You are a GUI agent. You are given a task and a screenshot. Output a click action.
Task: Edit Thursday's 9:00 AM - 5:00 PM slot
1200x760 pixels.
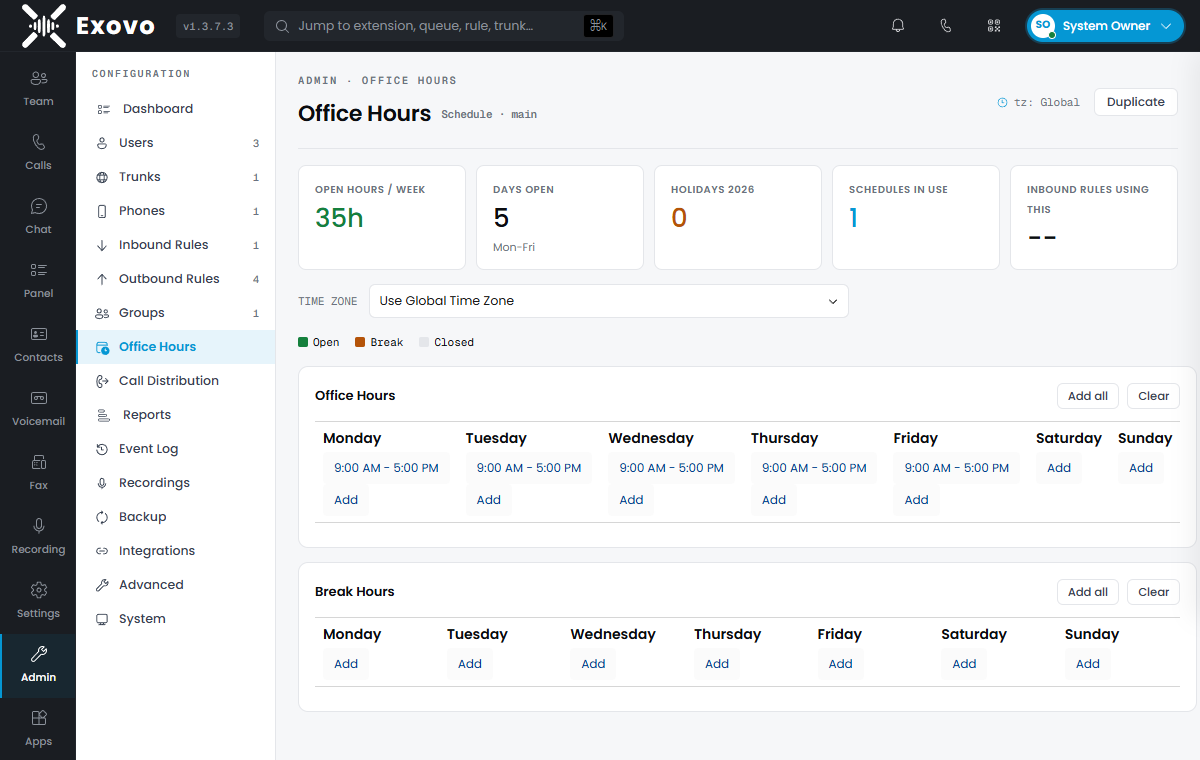[x=814, y=468]
